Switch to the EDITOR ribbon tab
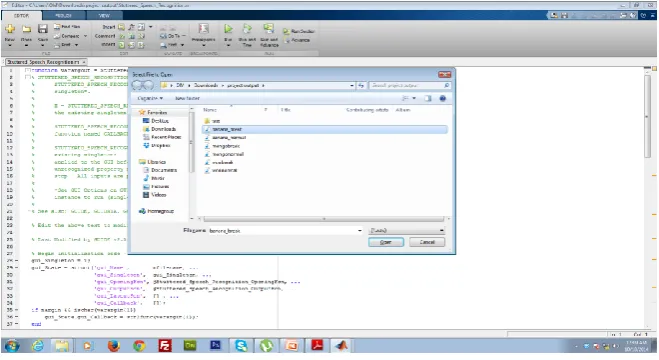Screen dimensions: 659x360 click(21, 16)
